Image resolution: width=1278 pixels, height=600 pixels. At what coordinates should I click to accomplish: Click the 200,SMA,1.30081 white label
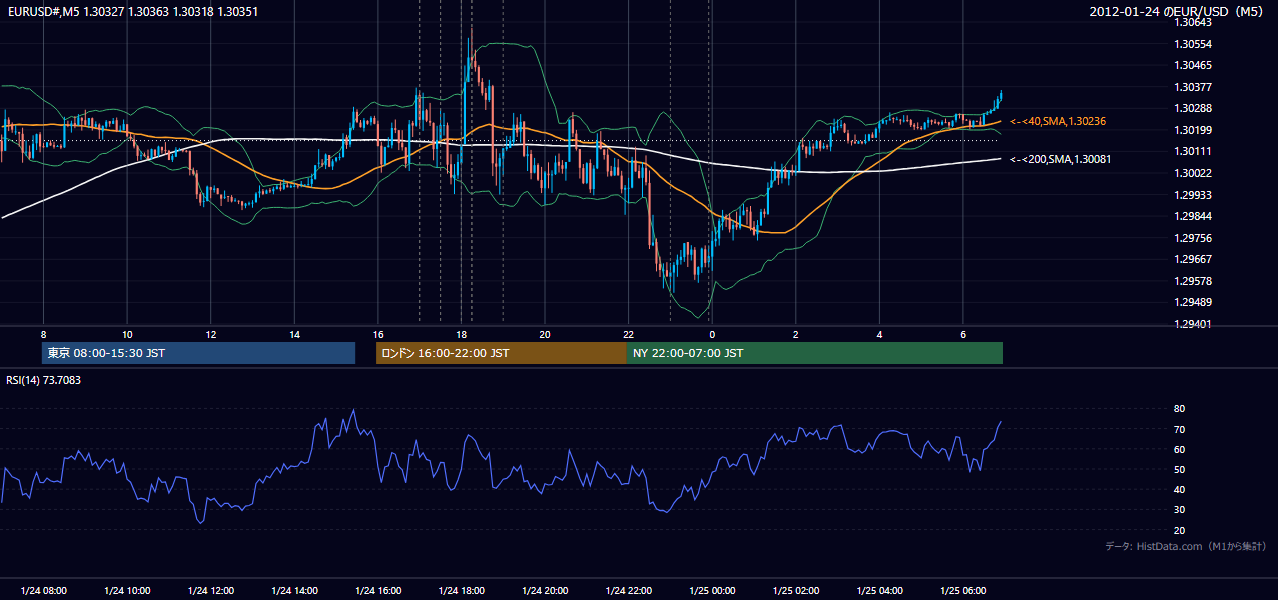(1061, 159)
